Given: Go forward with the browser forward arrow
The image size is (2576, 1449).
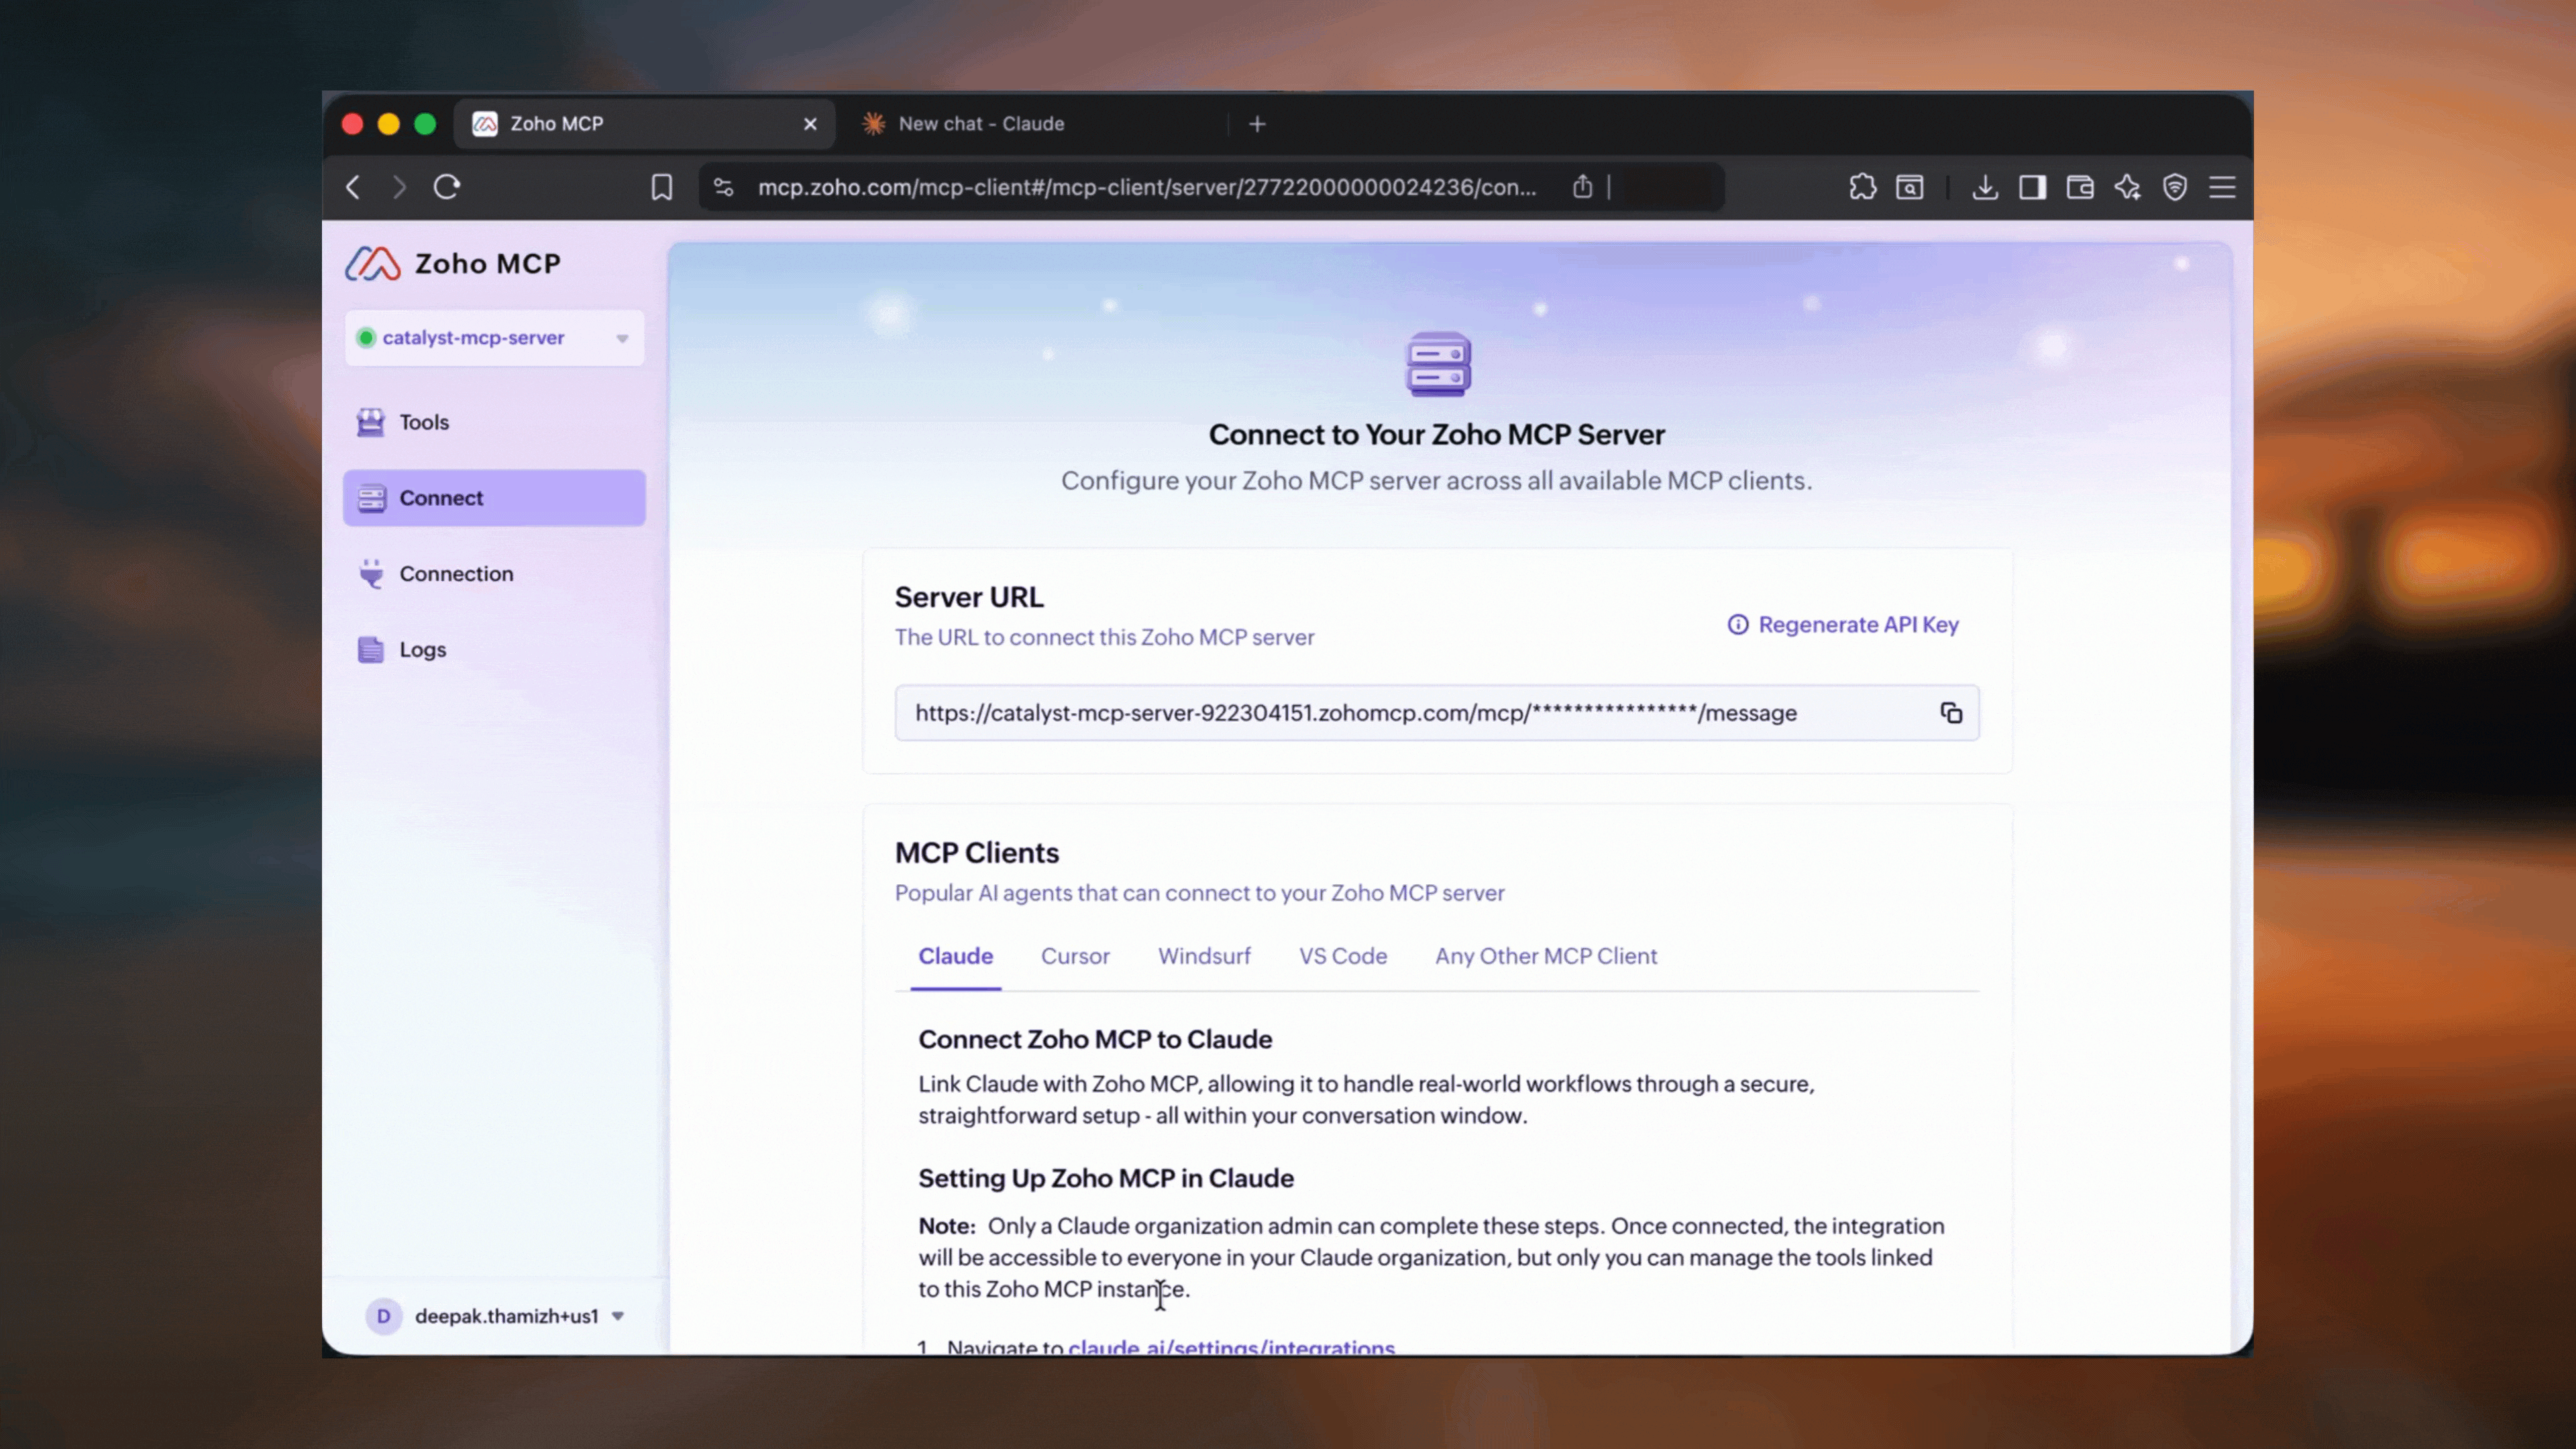Looking at the screenshot, I should click(399, 187).
